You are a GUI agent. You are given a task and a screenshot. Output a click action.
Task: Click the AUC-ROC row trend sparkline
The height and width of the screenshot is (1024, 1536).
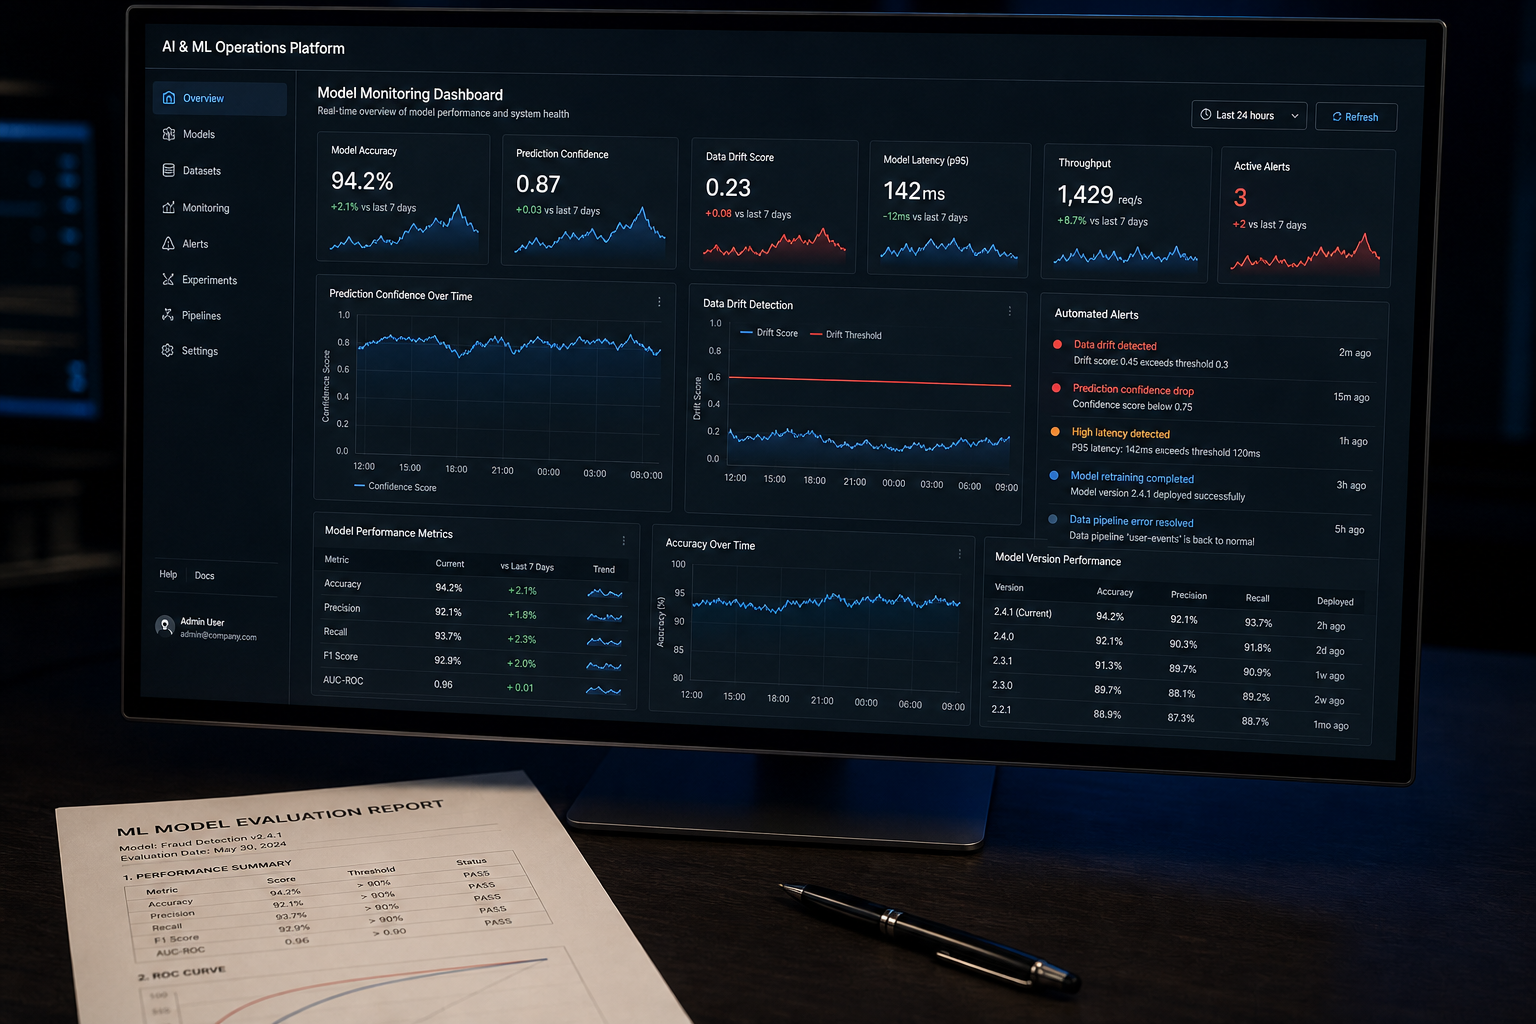click(x=603, y=690)
